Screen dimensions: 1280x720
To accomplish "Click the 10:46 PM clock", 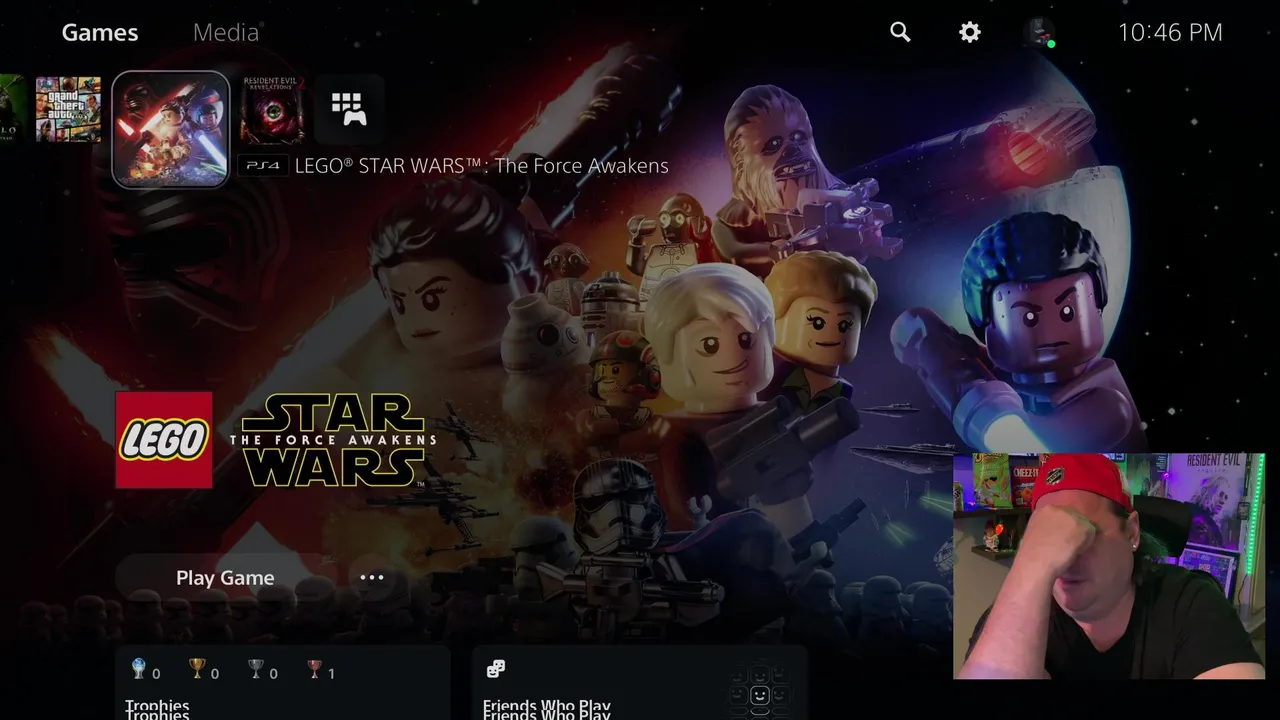I will point(1170,32).
